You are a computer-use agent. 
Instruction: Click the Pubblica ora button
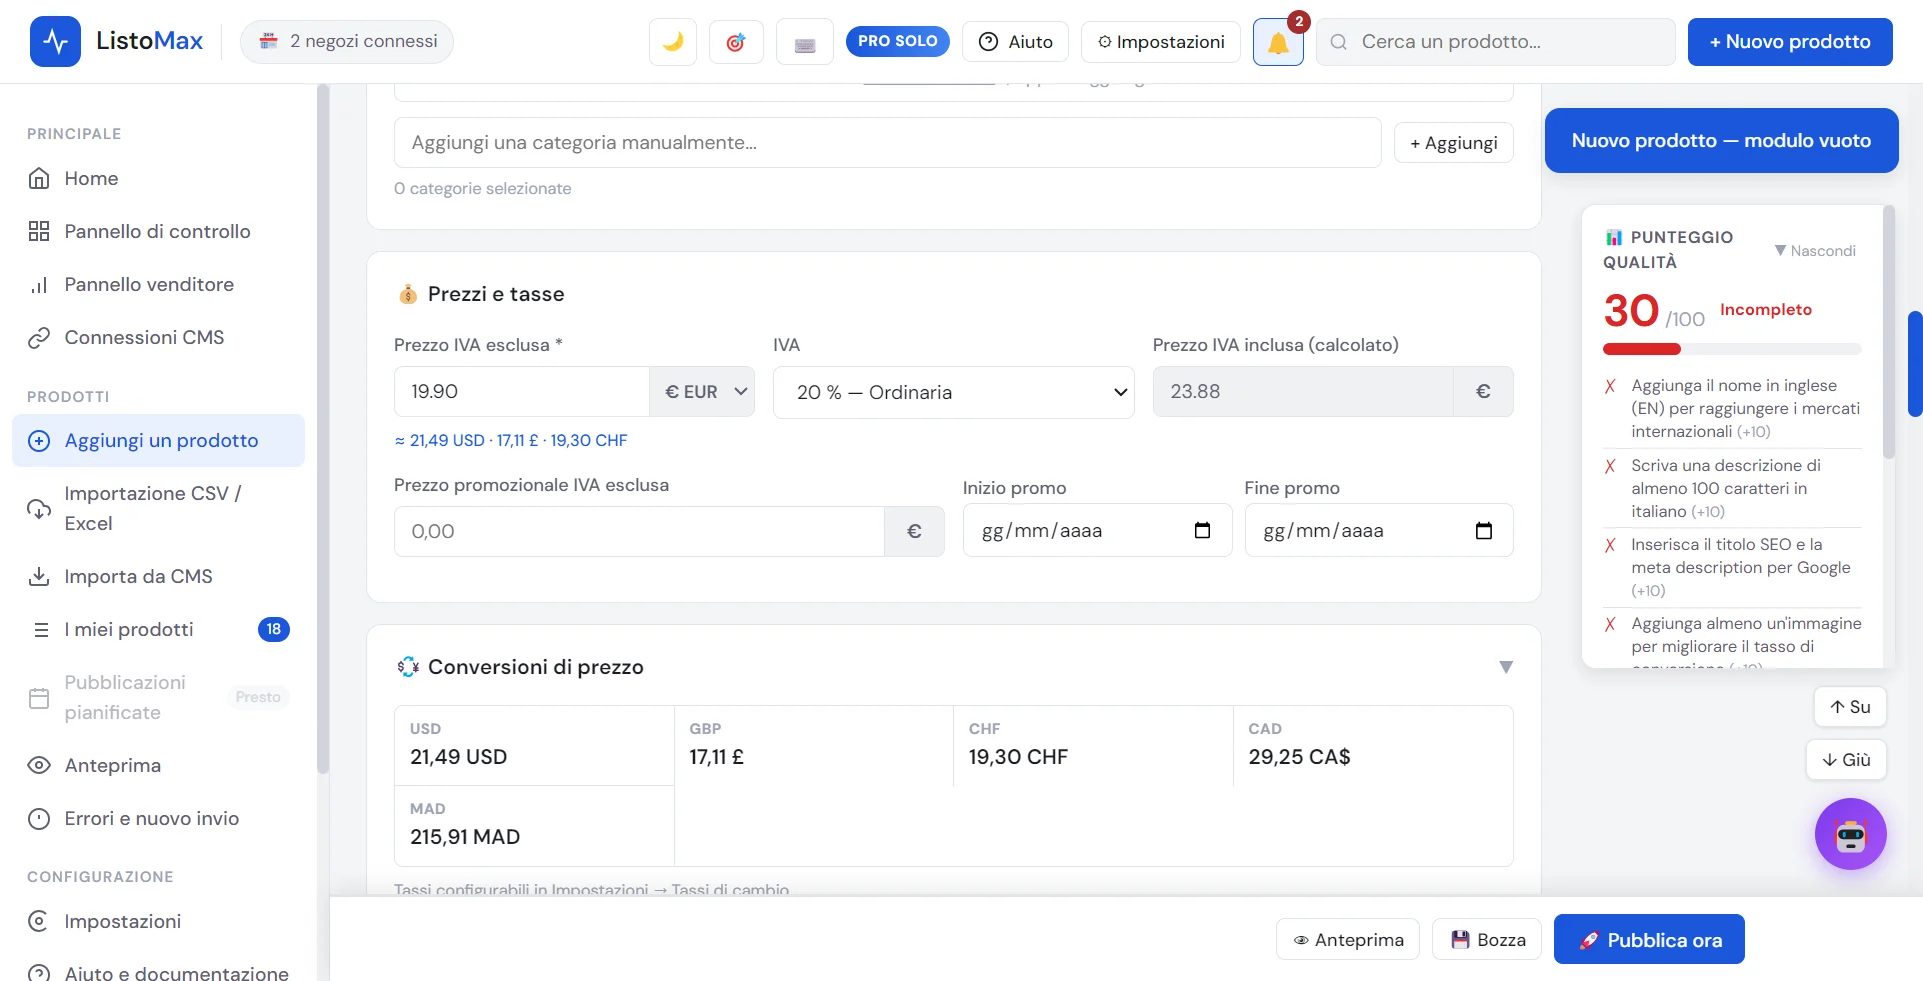tap(1649, 940)
